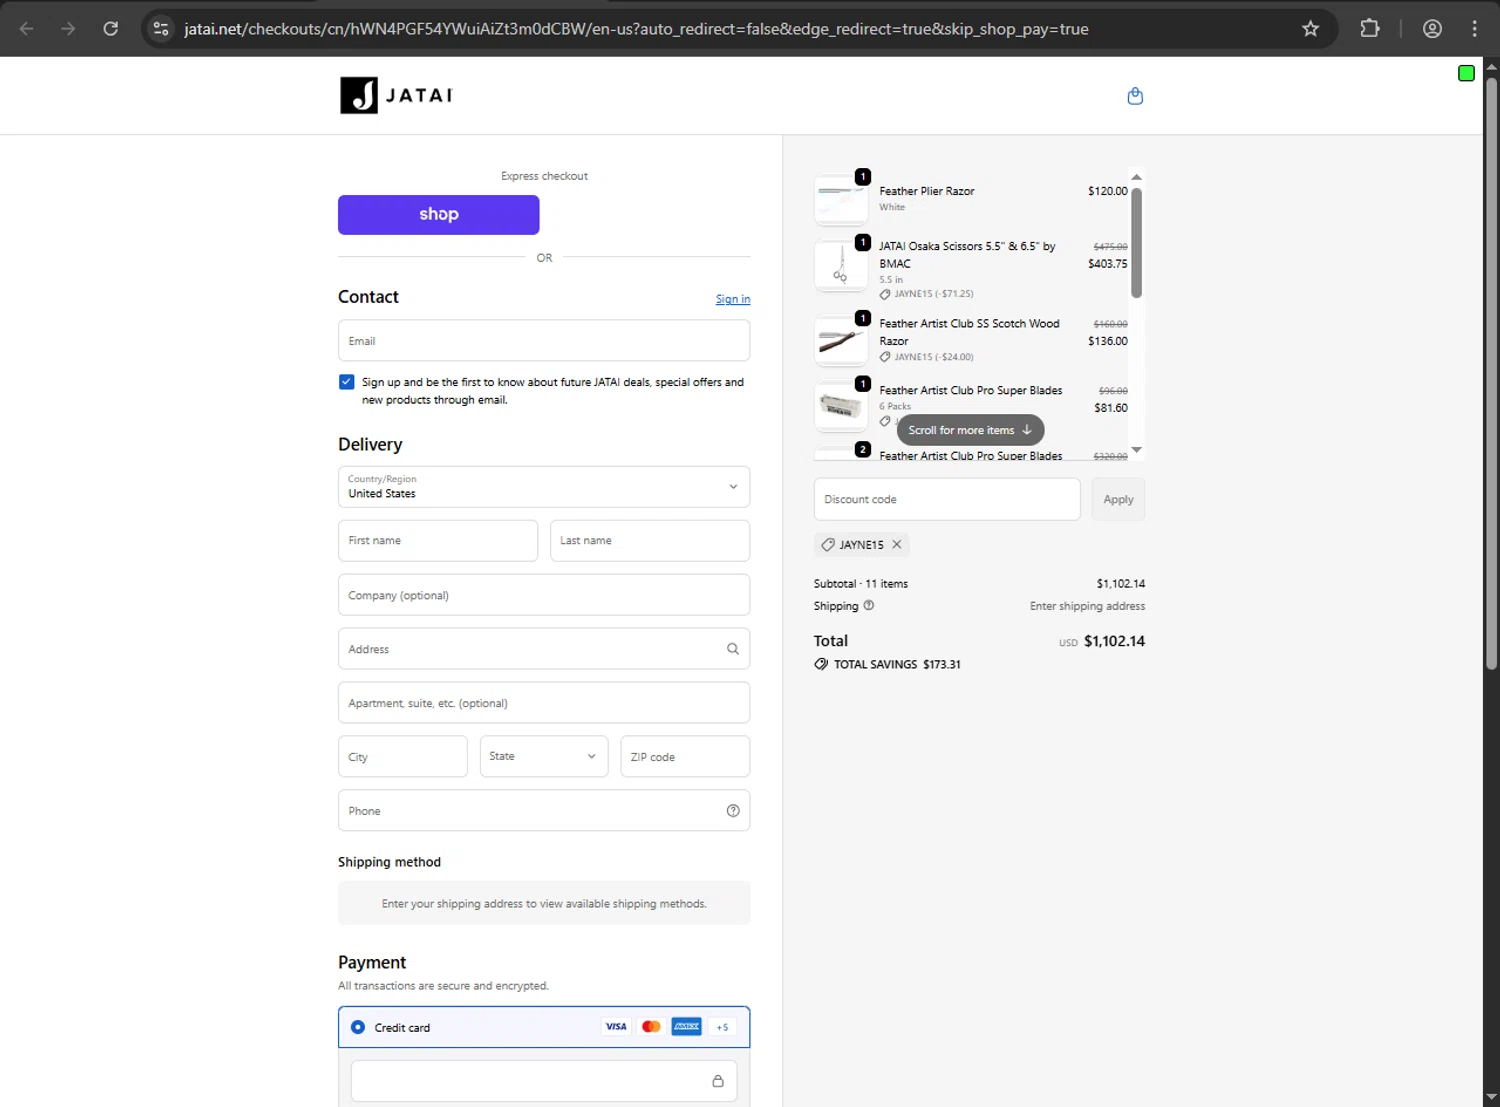Go forward using the browser forward arrow
1500x1107 pixels.
coord(68,29)
